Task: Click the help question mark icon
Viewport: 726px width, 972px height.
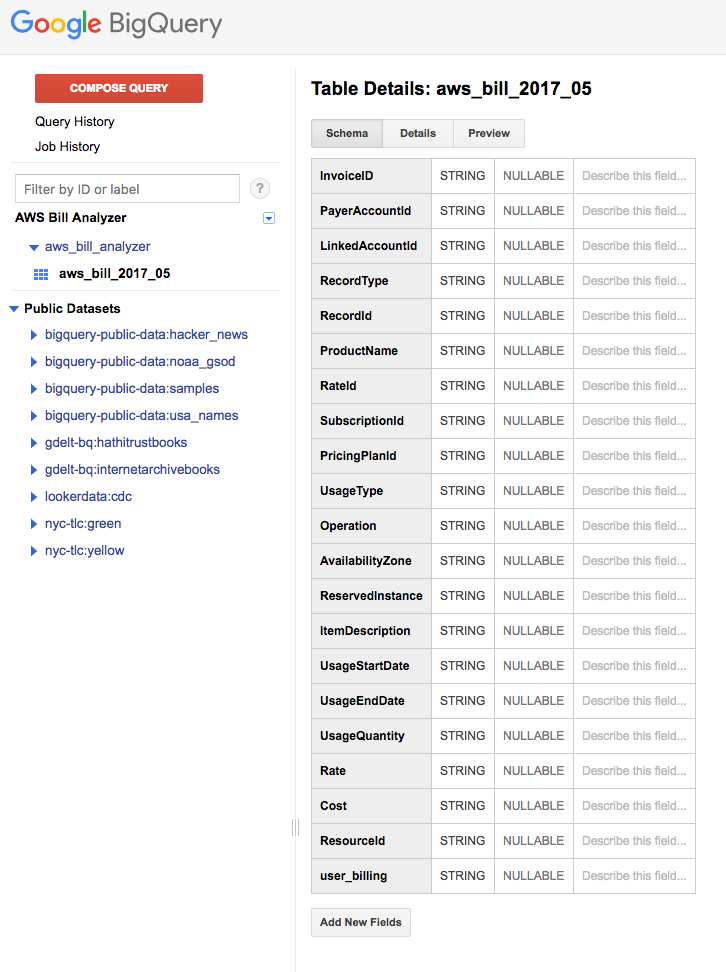Action: click(x=260, y=188)
